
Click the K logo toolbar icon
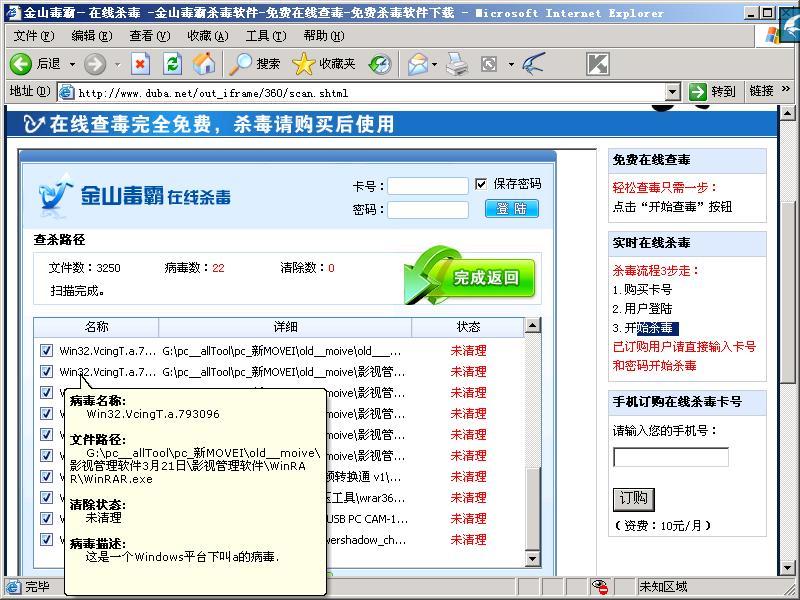pos(597,64)
